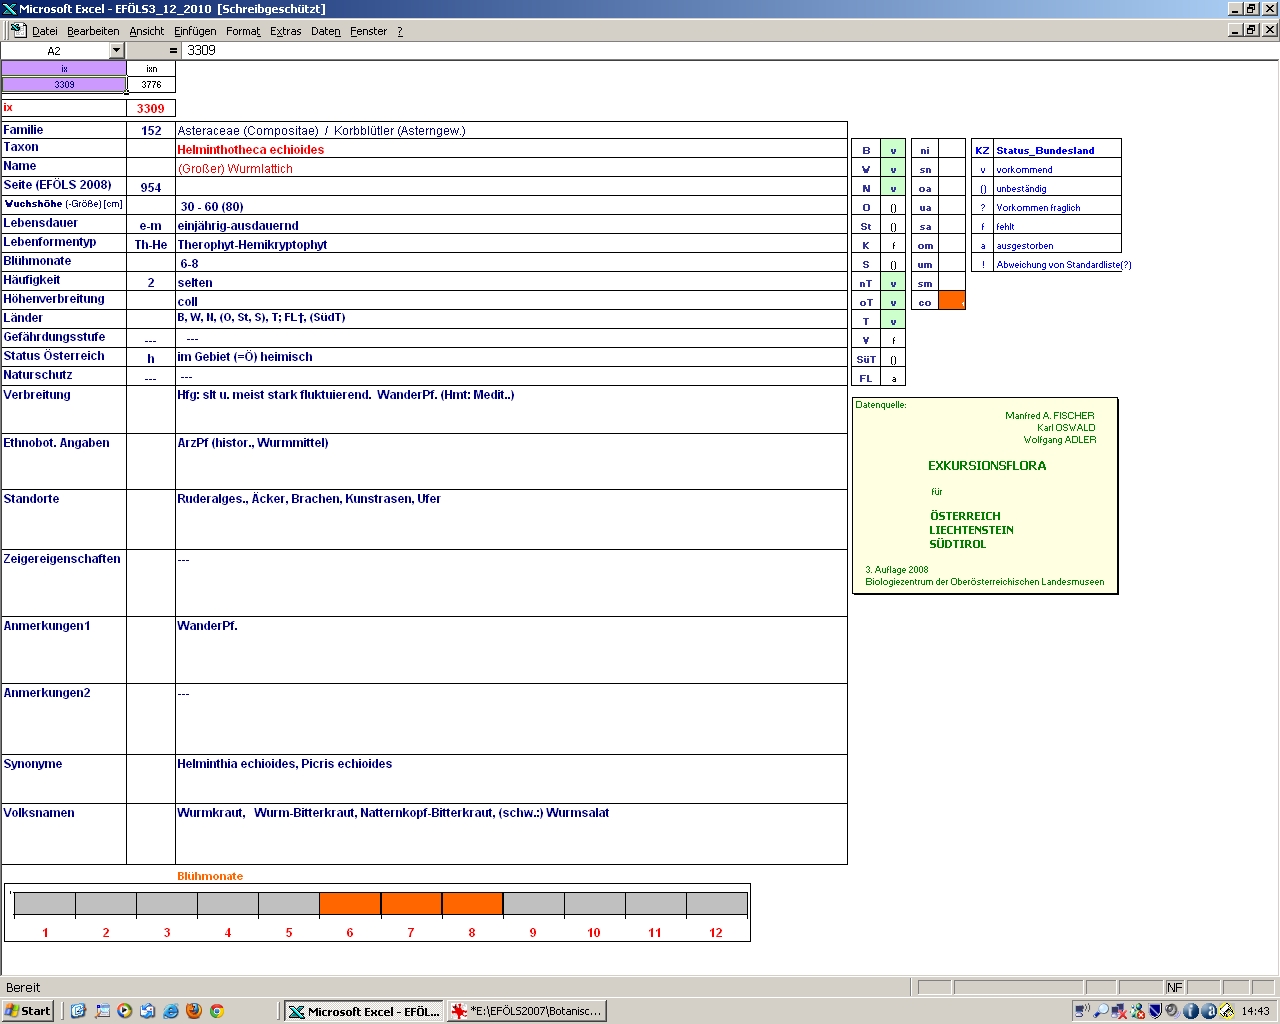Open Google Chrome from quick launch
The image size is (1280, 1024).
[217, 1011]
